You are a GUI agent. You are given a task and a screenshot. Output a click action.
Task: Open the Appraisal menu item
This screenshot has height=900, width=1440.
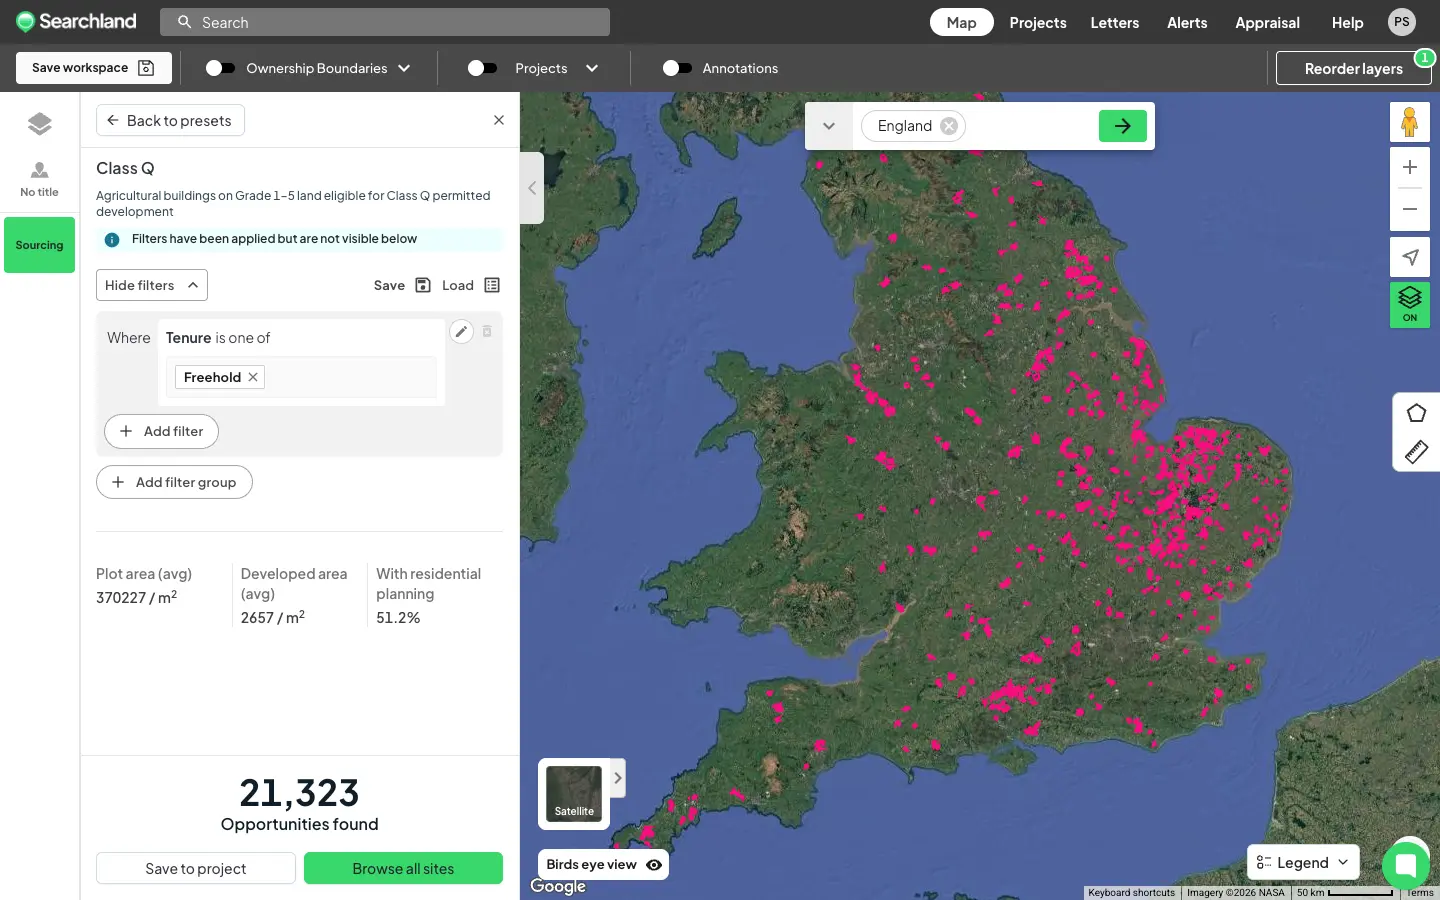click(x=1267, y=22)
